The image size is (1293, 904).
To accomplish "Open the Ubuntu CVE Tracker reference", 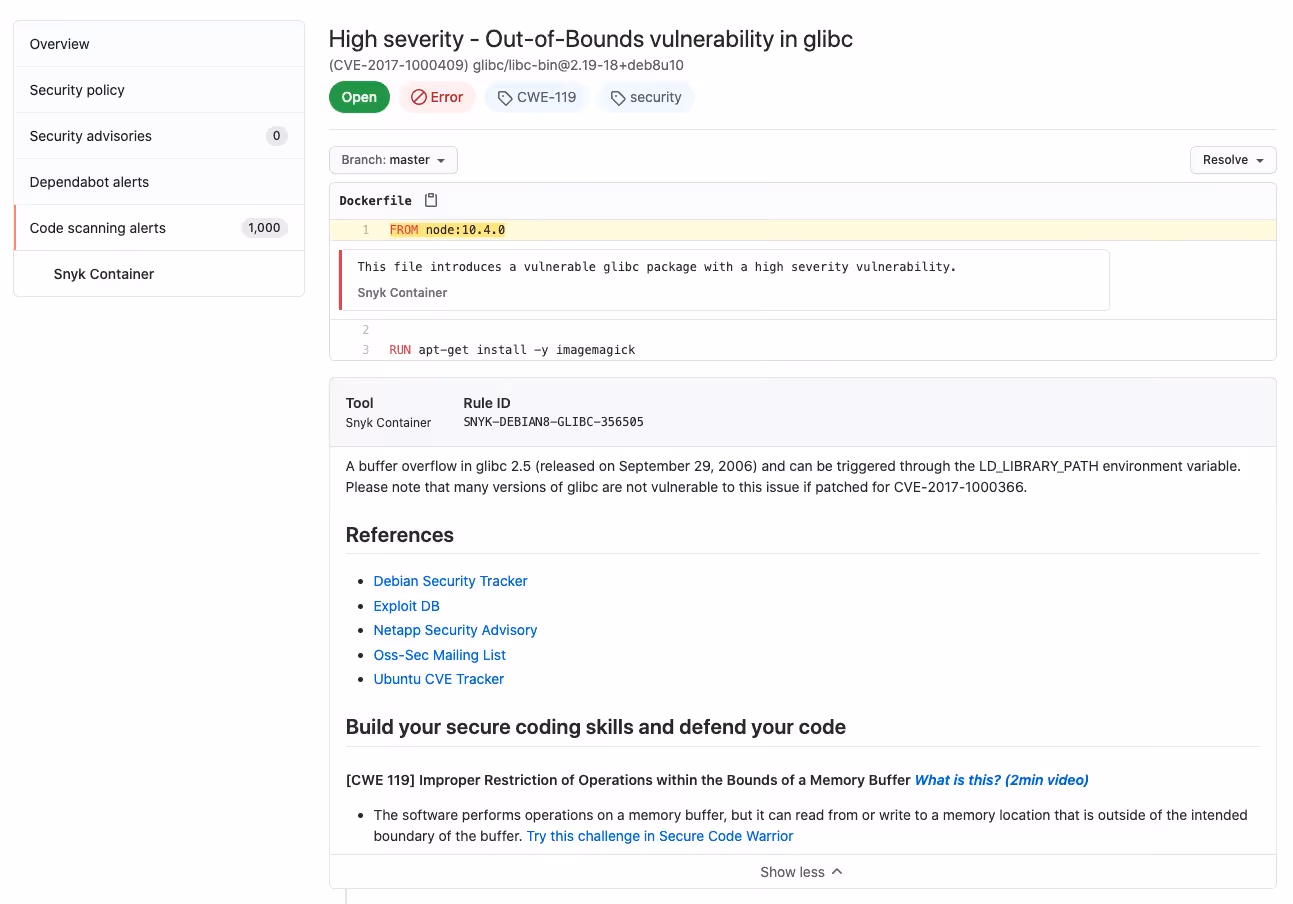I will tap(438, 679).
